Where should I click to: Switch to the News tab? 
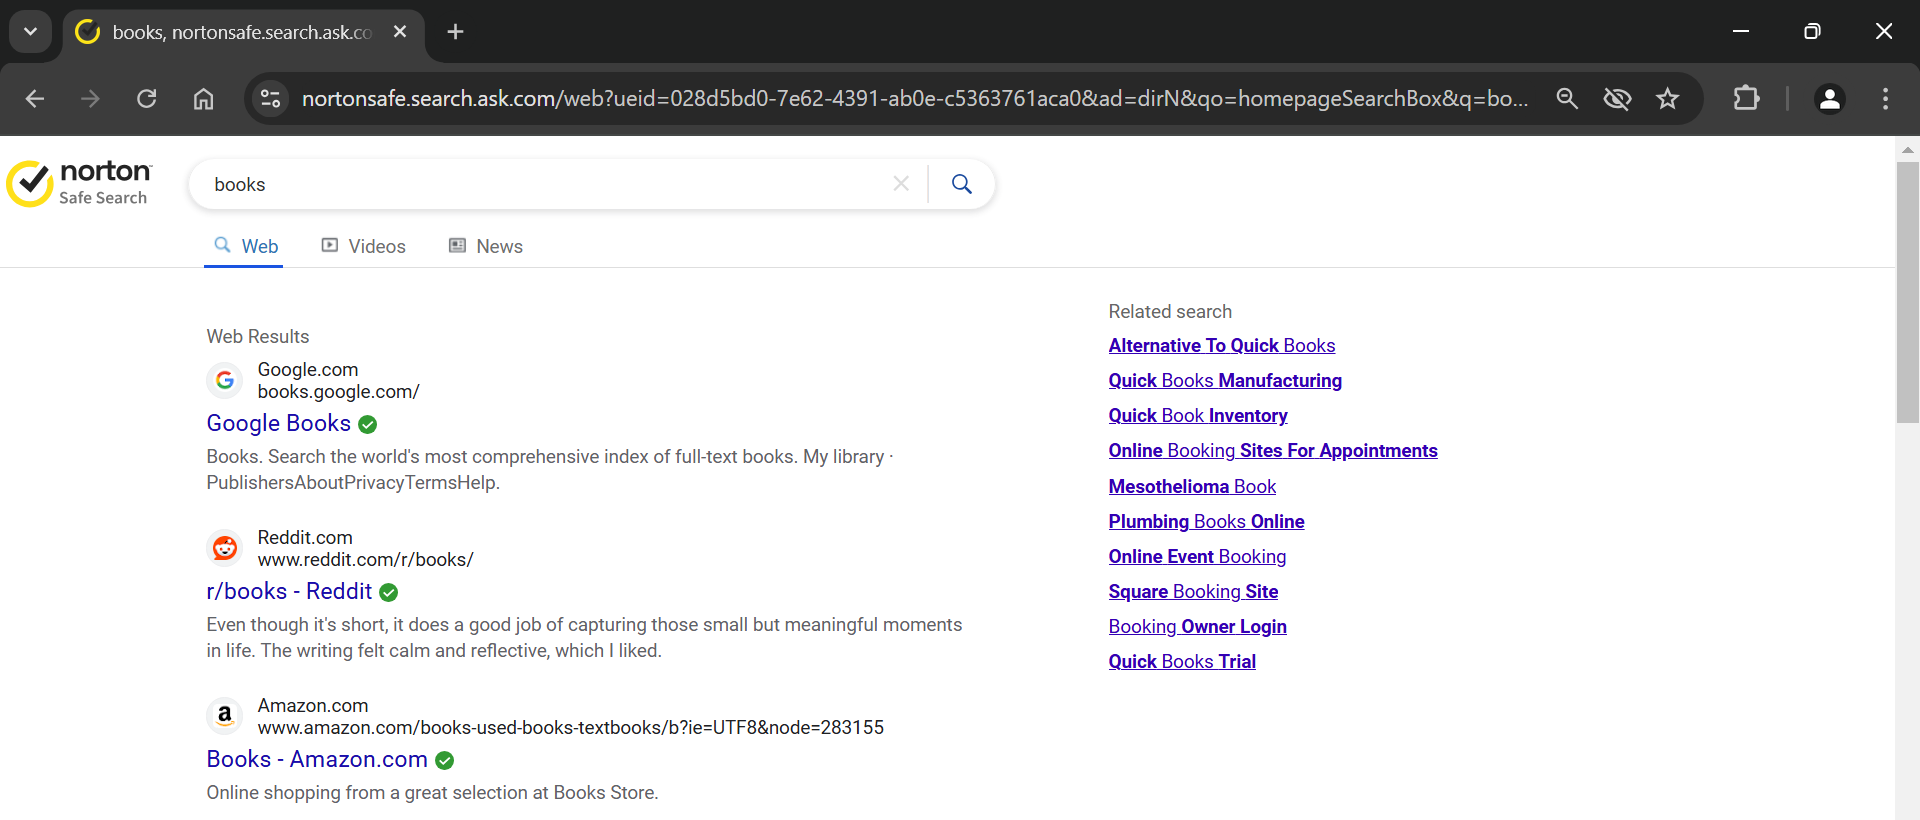(x=486, y=246)
